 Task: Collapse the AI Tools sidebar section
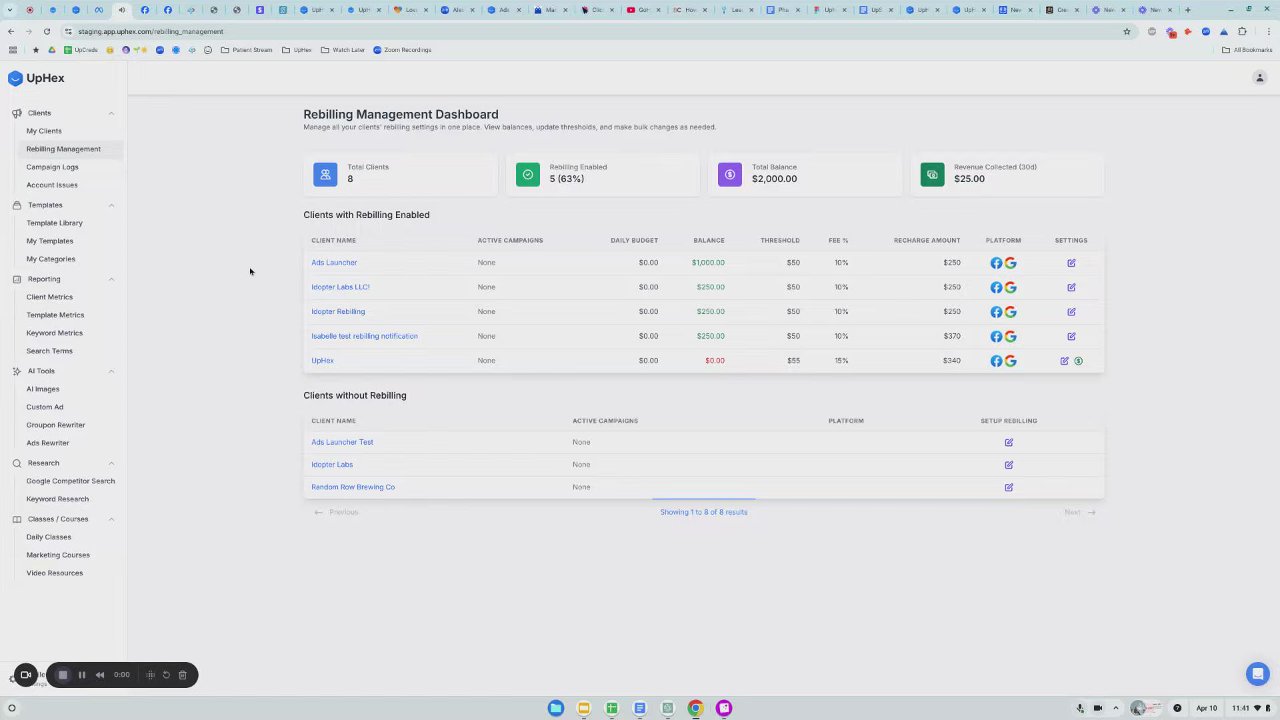(111, 371)
